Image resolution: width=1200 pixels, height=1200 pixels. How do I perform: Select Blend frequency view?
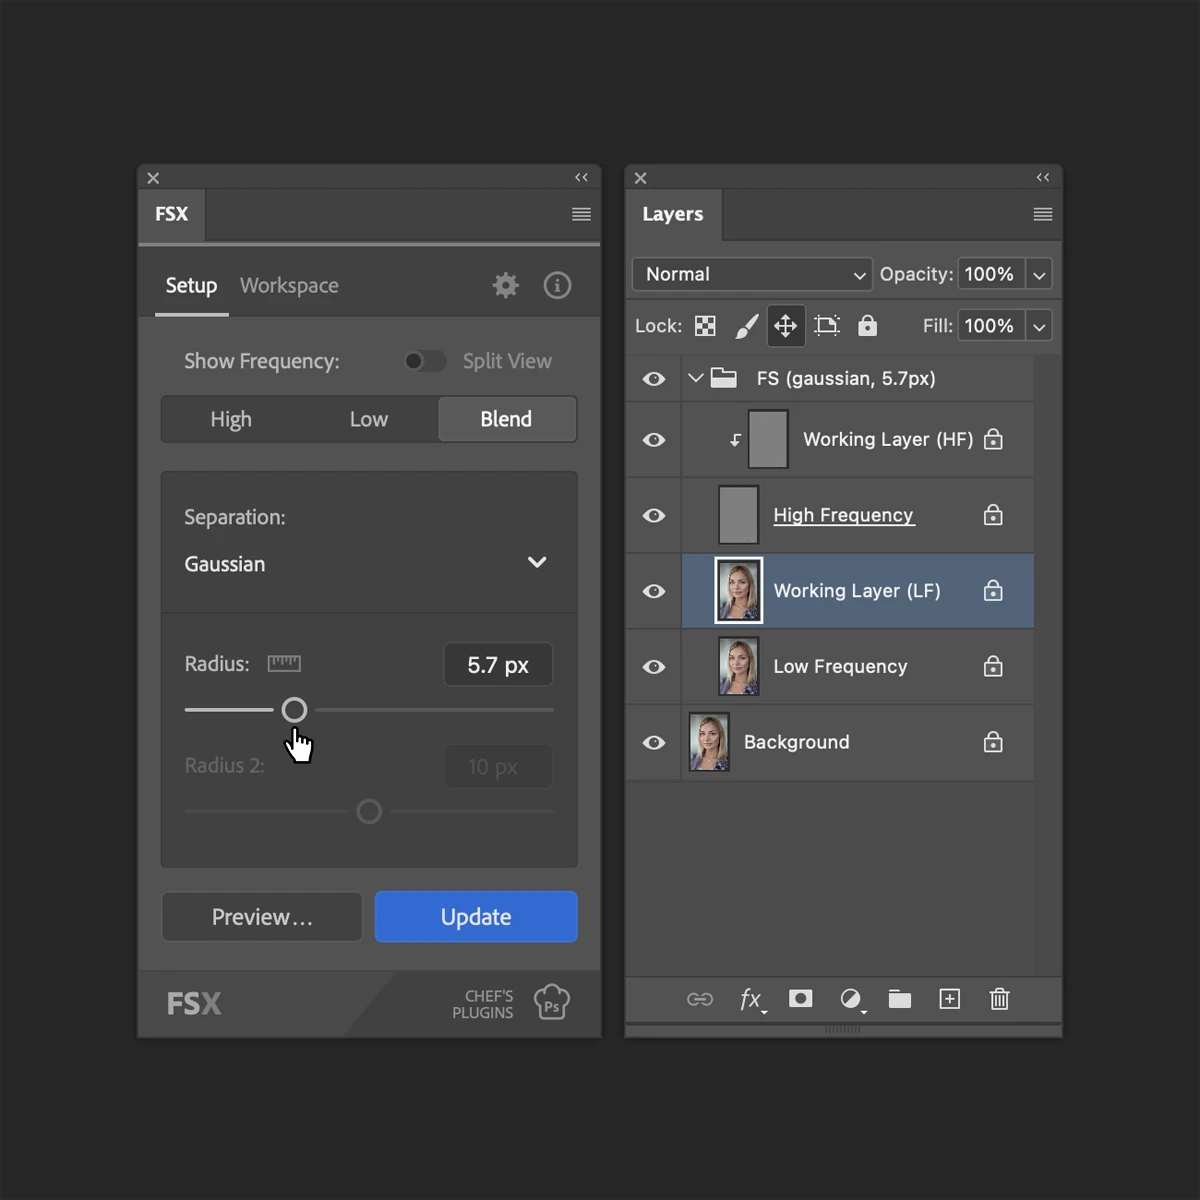click(507, 419)
